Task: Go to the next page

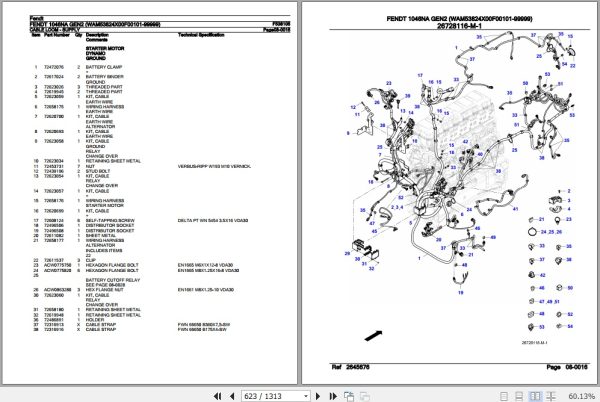Action: pos(318,396)
